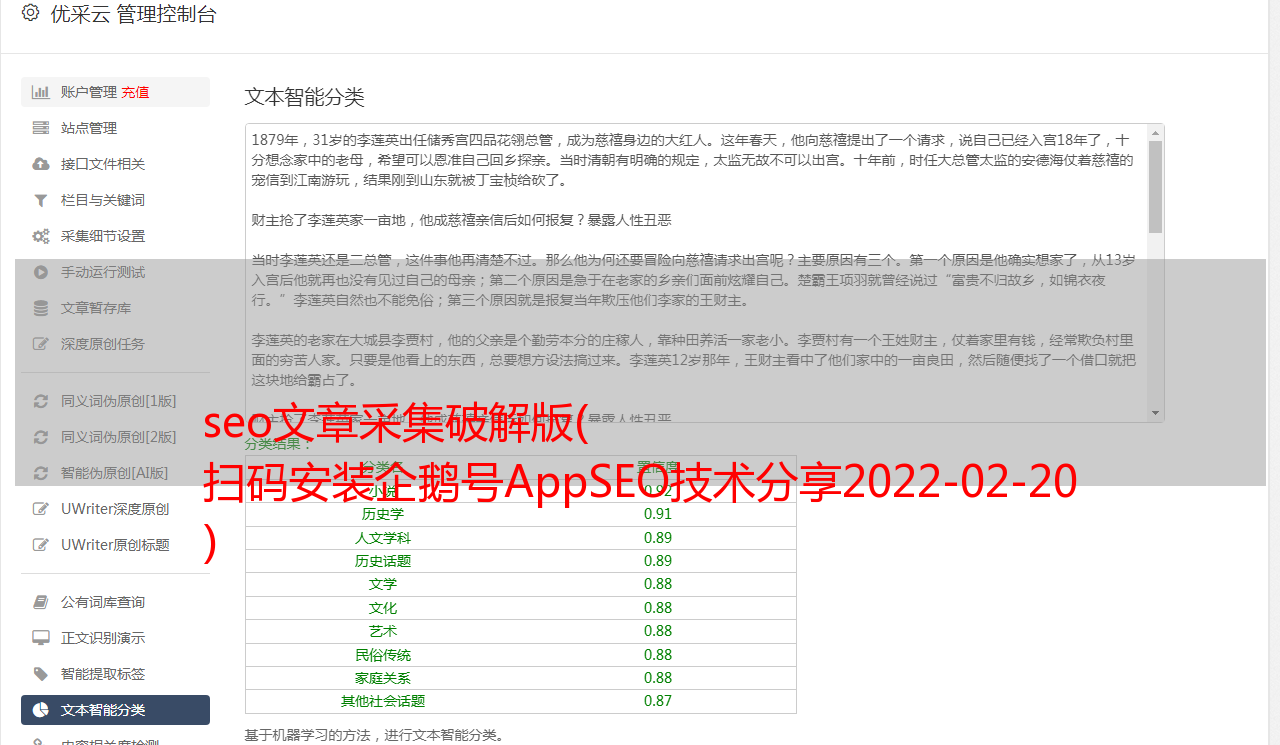Click the 艺术 category cell
Screen dimensions: 1280x745
[x=383, y=631]
